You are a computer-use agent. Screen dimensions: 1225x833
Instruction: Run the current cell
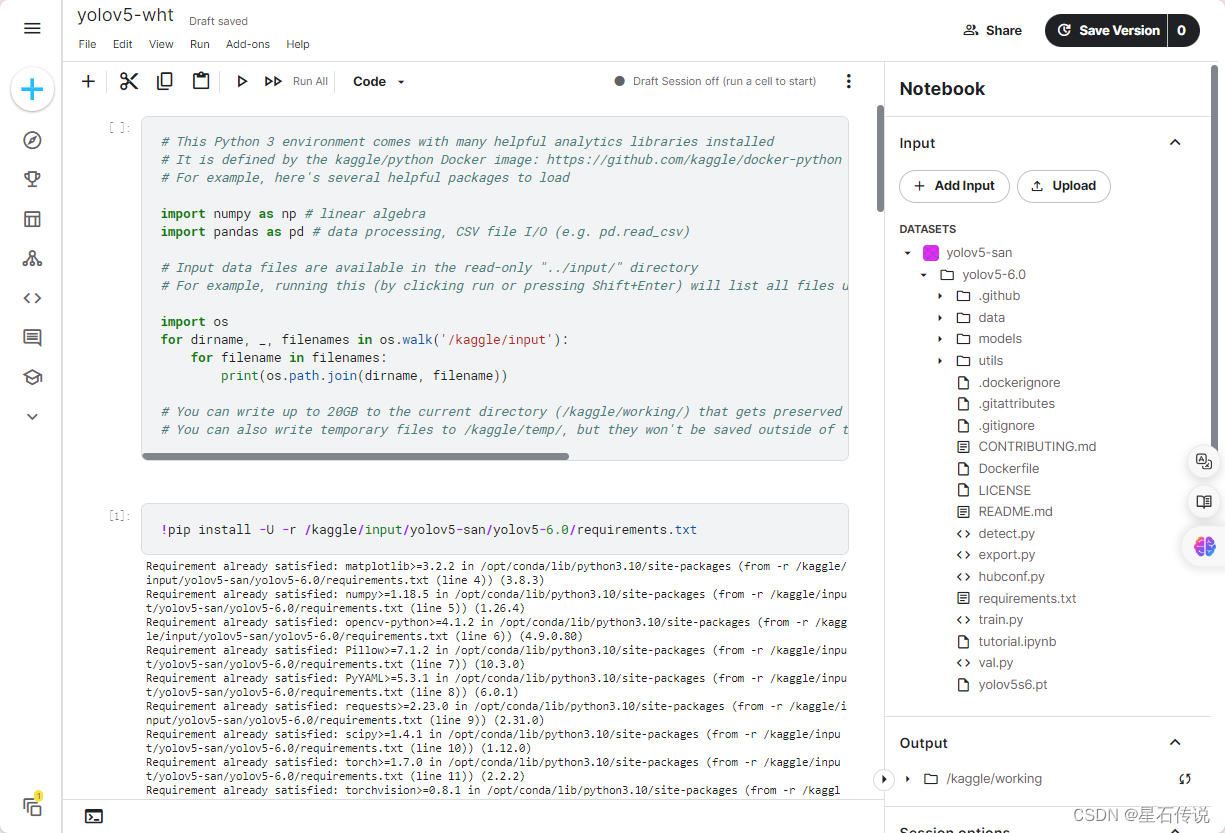[241, 81]
